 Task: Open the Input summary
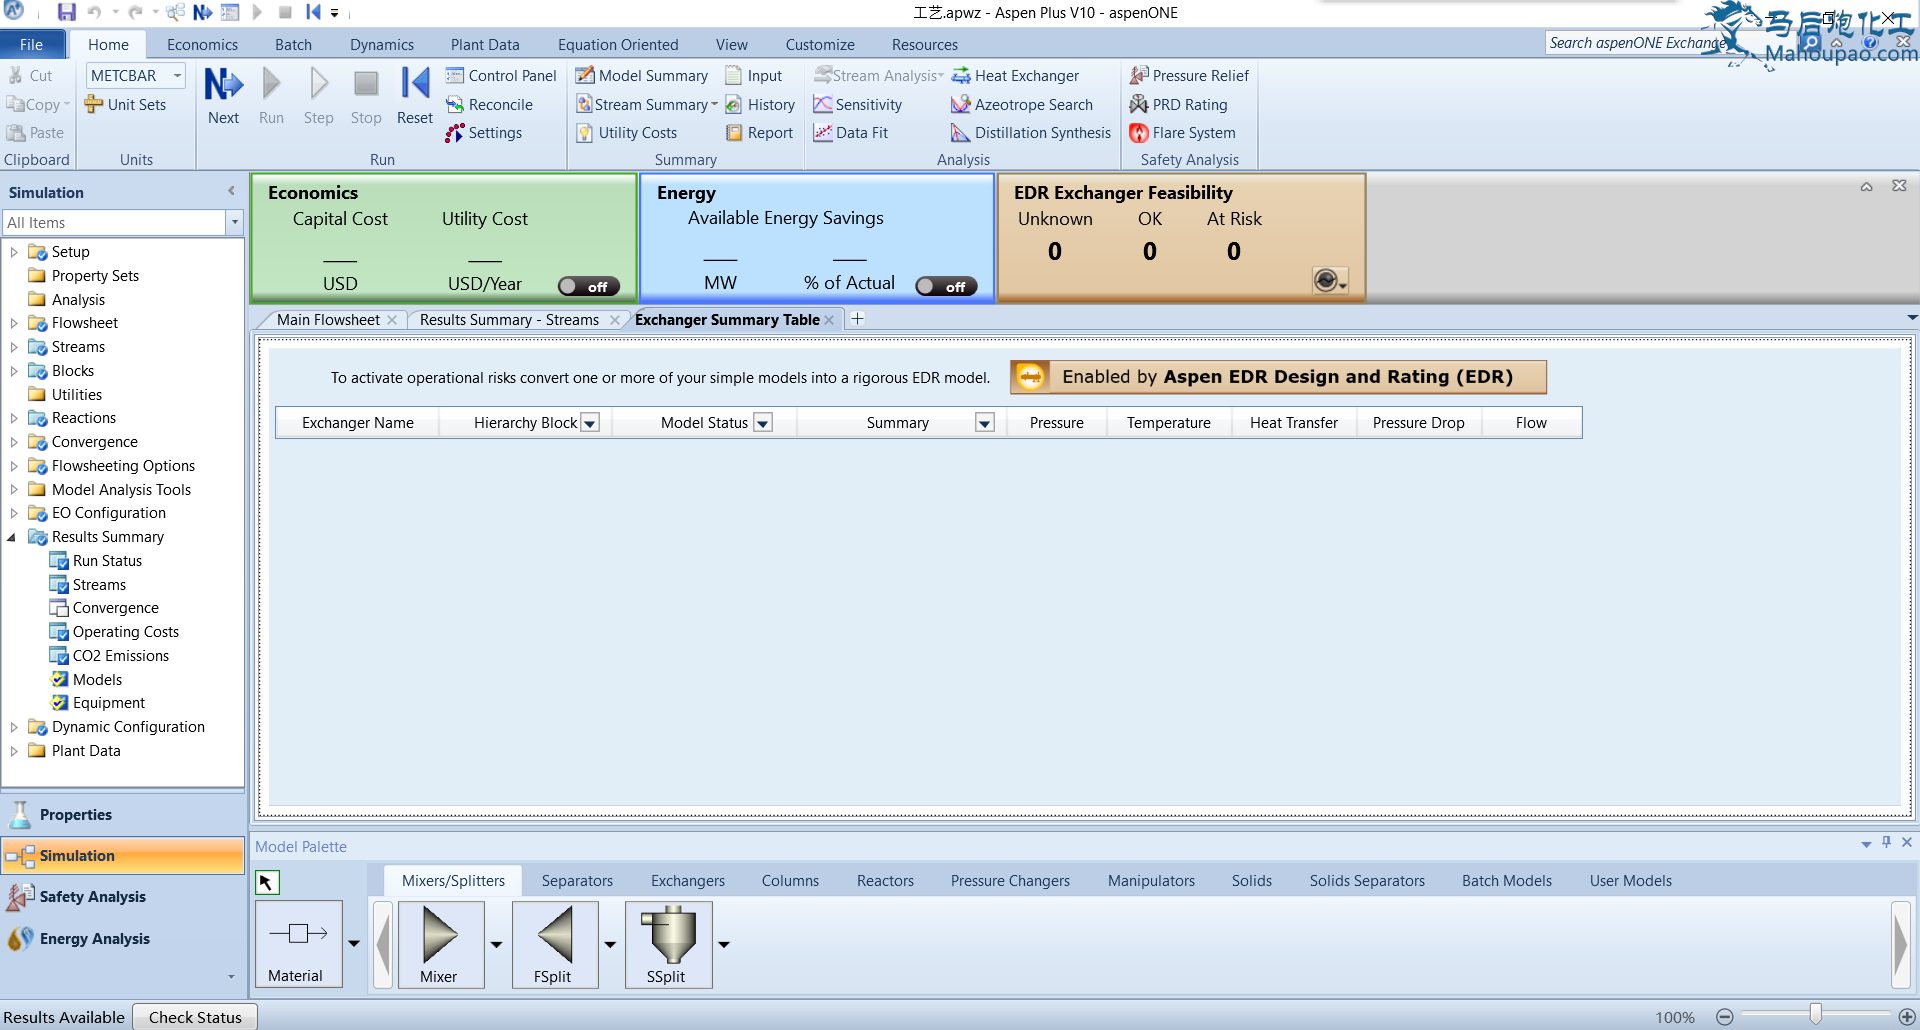click(x=754, y=76)
